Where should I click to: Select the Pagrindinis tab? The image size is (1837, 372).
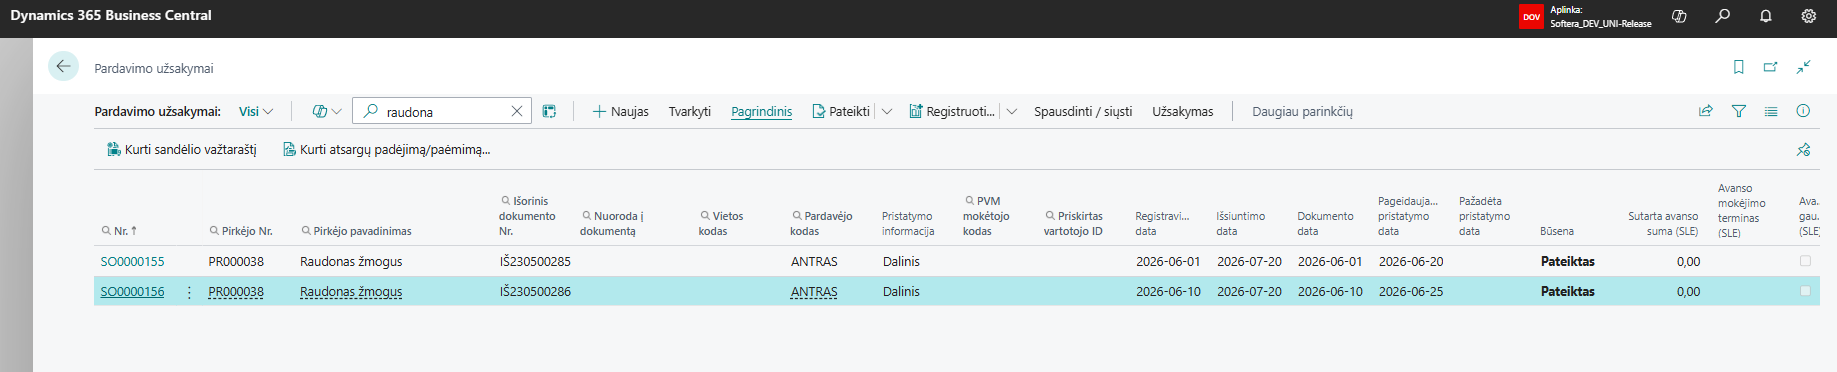click(761, 111)
